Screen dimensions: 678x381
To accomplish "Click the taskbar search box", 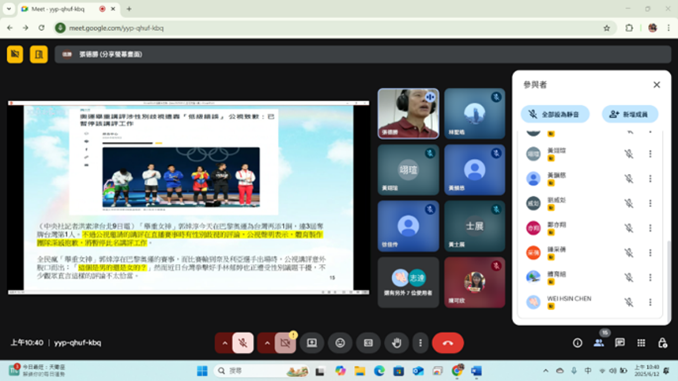I will click(x=262, y=371).
